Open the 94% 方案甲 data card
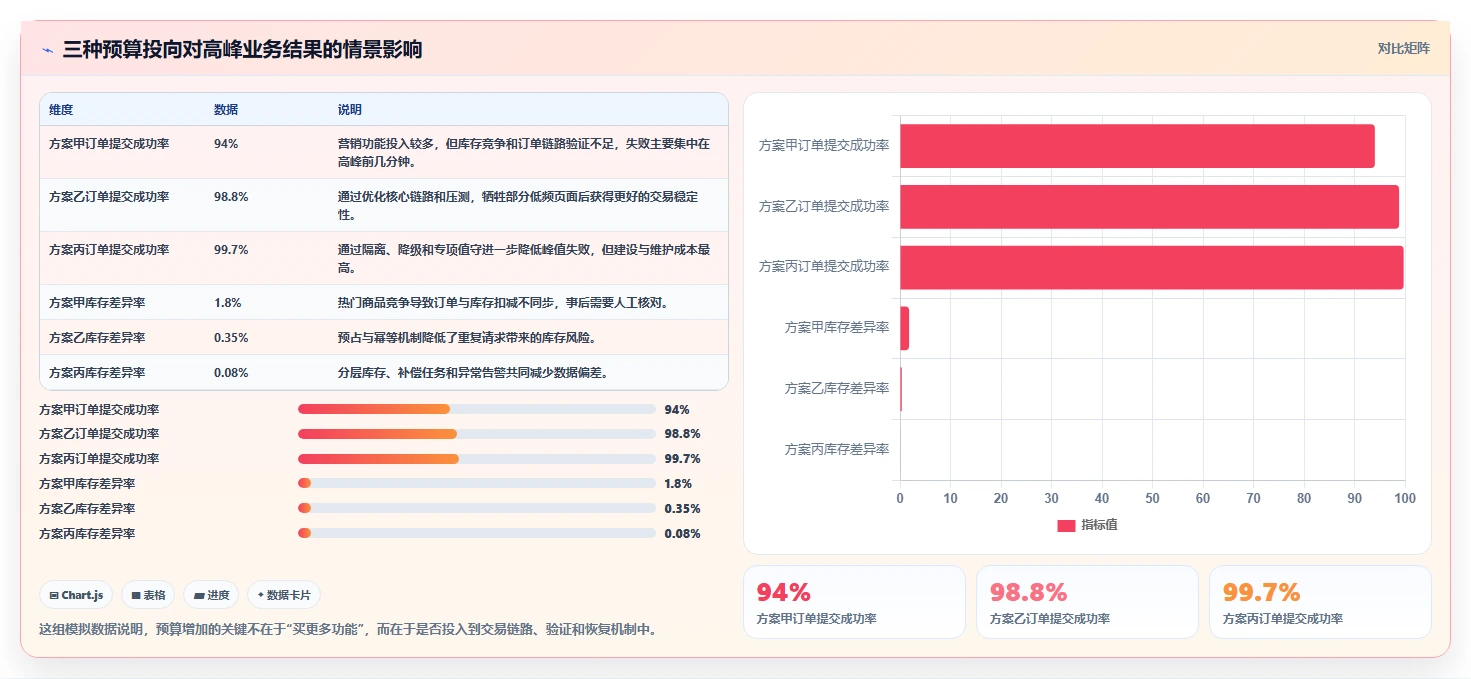1471x679 pixels. pyautogui.click(x=854, y=602)
